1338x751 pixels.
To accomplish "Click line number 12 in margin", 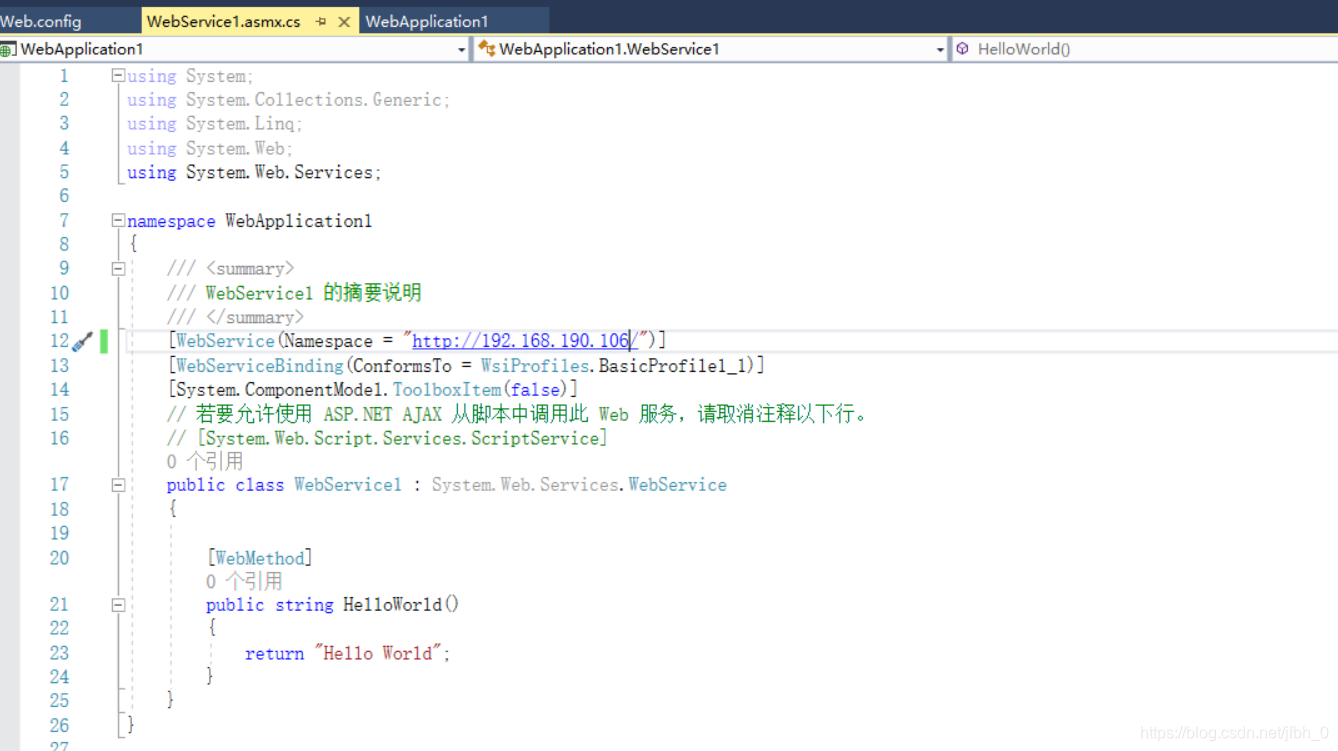I will point(60,341).
